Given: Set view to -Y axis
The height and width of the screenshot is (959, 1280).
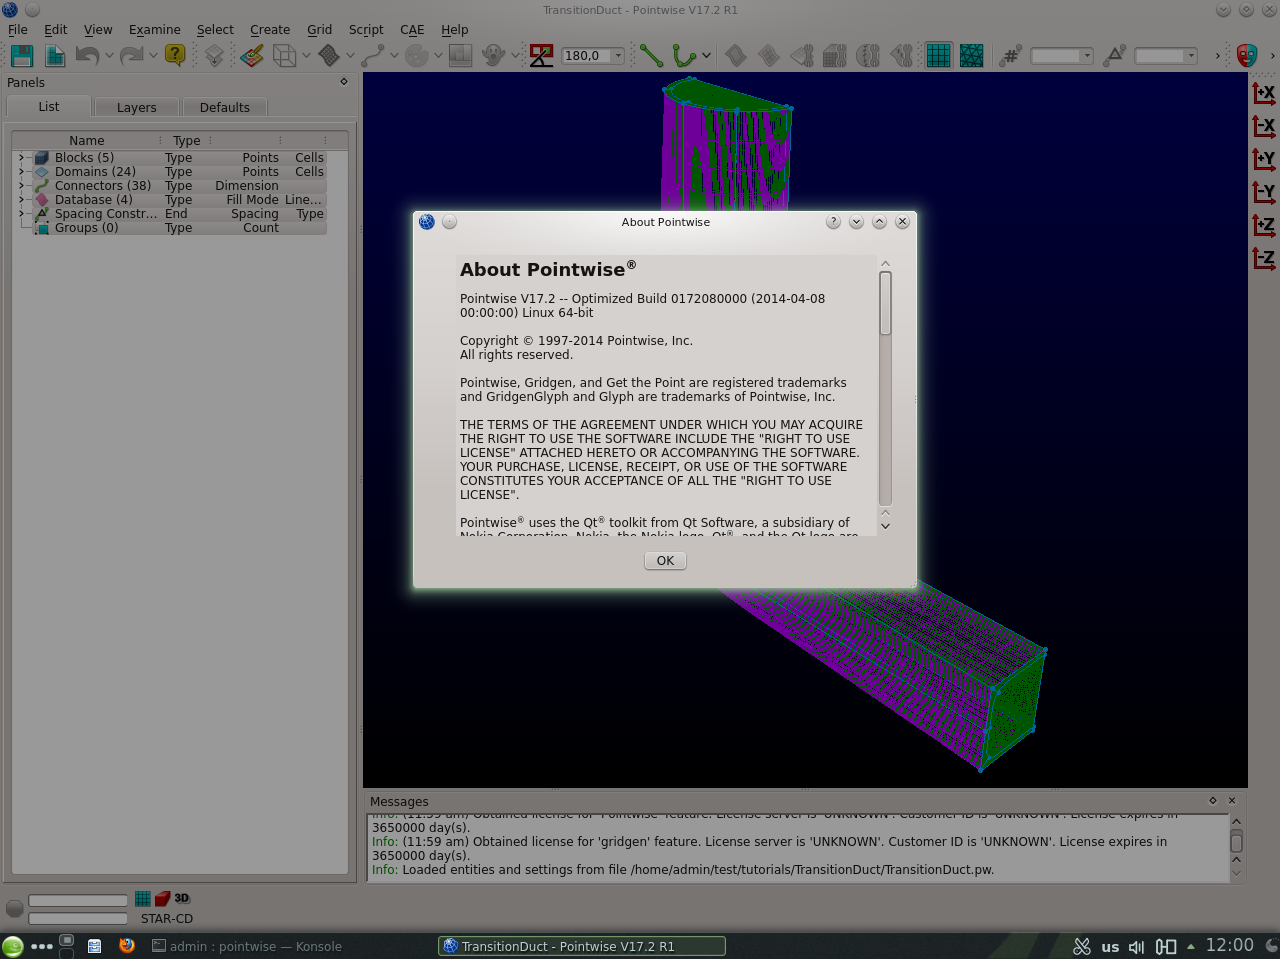Looking at the screenshot, I should pyautogui.click(x=1264, y=192).
